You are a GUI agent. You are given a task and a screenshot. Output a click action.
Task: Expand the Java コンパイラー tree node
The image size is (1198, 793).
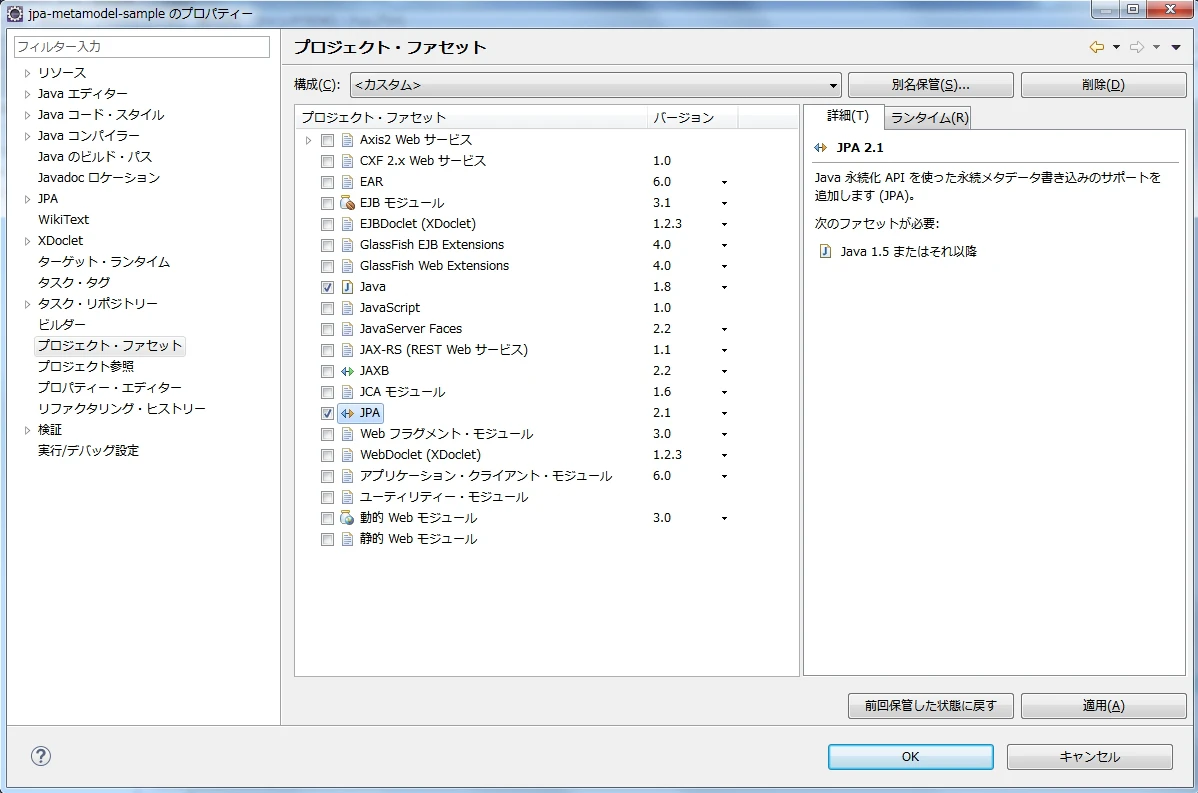(x=27, y=136)
